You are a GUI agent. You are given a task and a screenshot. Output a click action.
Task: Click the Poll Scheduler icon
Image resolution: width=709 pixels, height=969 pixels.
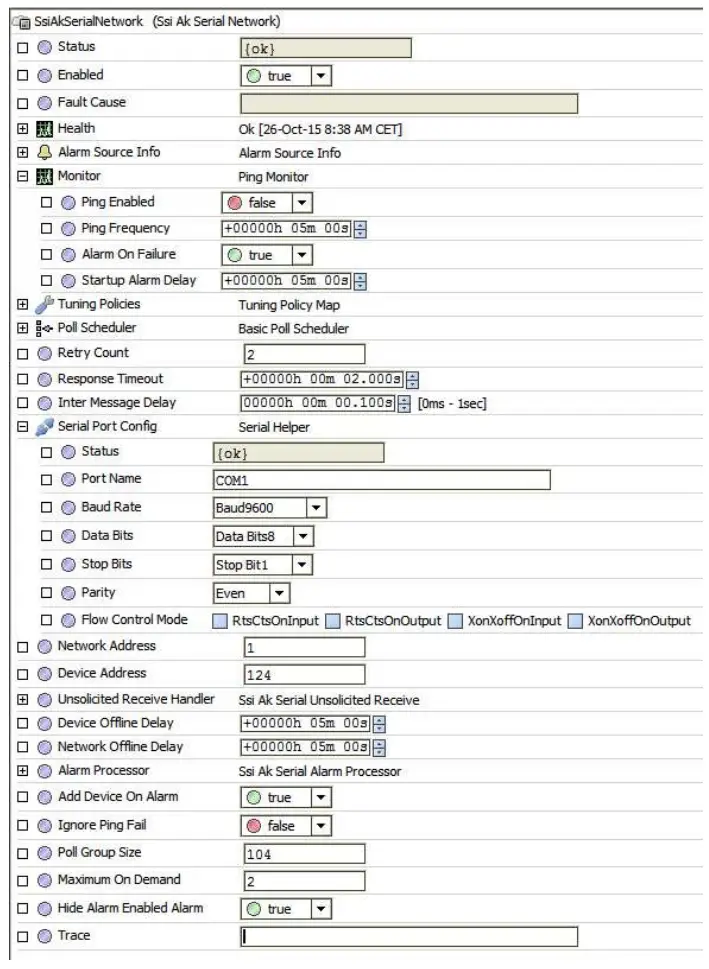click(44, 327)
